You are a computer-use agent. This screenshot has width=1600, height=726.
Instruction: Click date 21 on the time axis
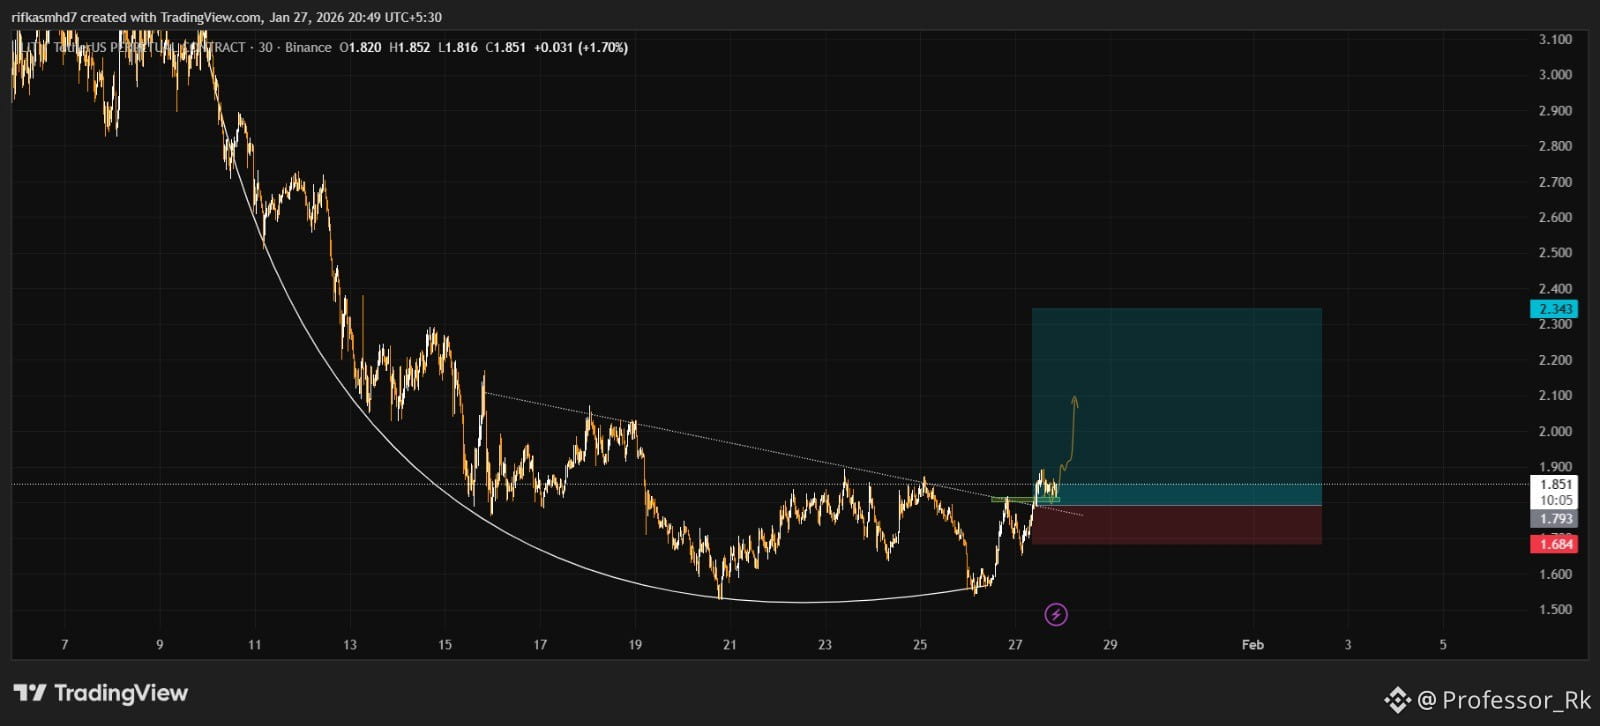tap(730, 645)
